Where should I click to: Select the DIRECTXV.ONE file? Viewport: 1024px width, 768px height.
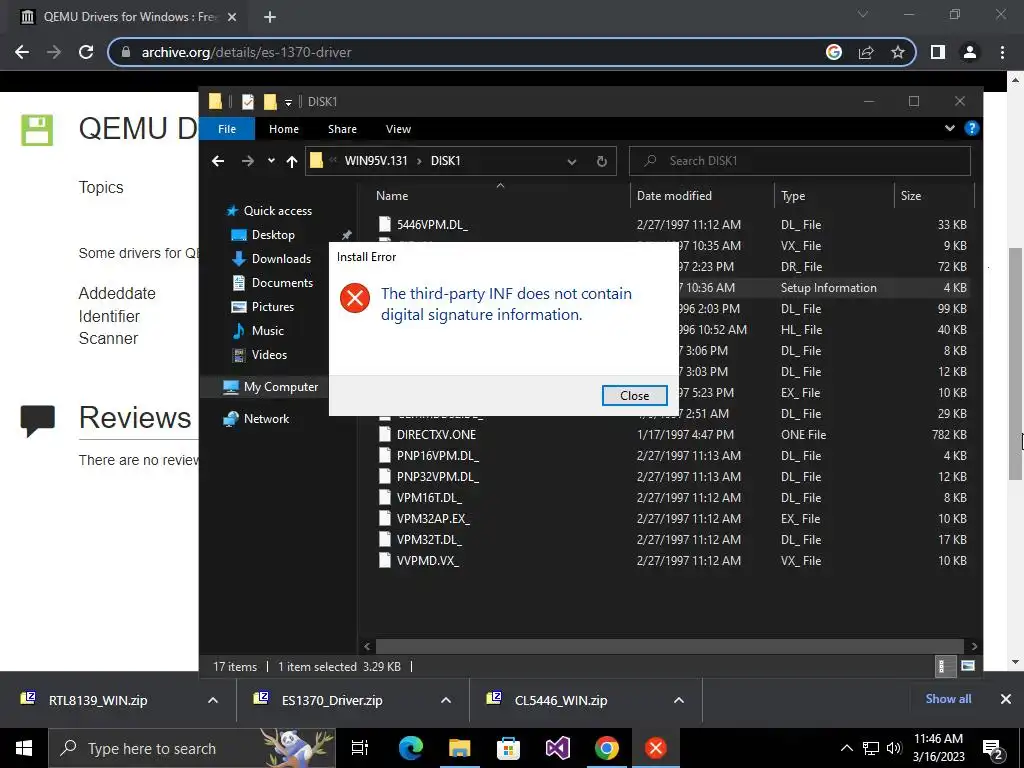(x=436, y=434)
